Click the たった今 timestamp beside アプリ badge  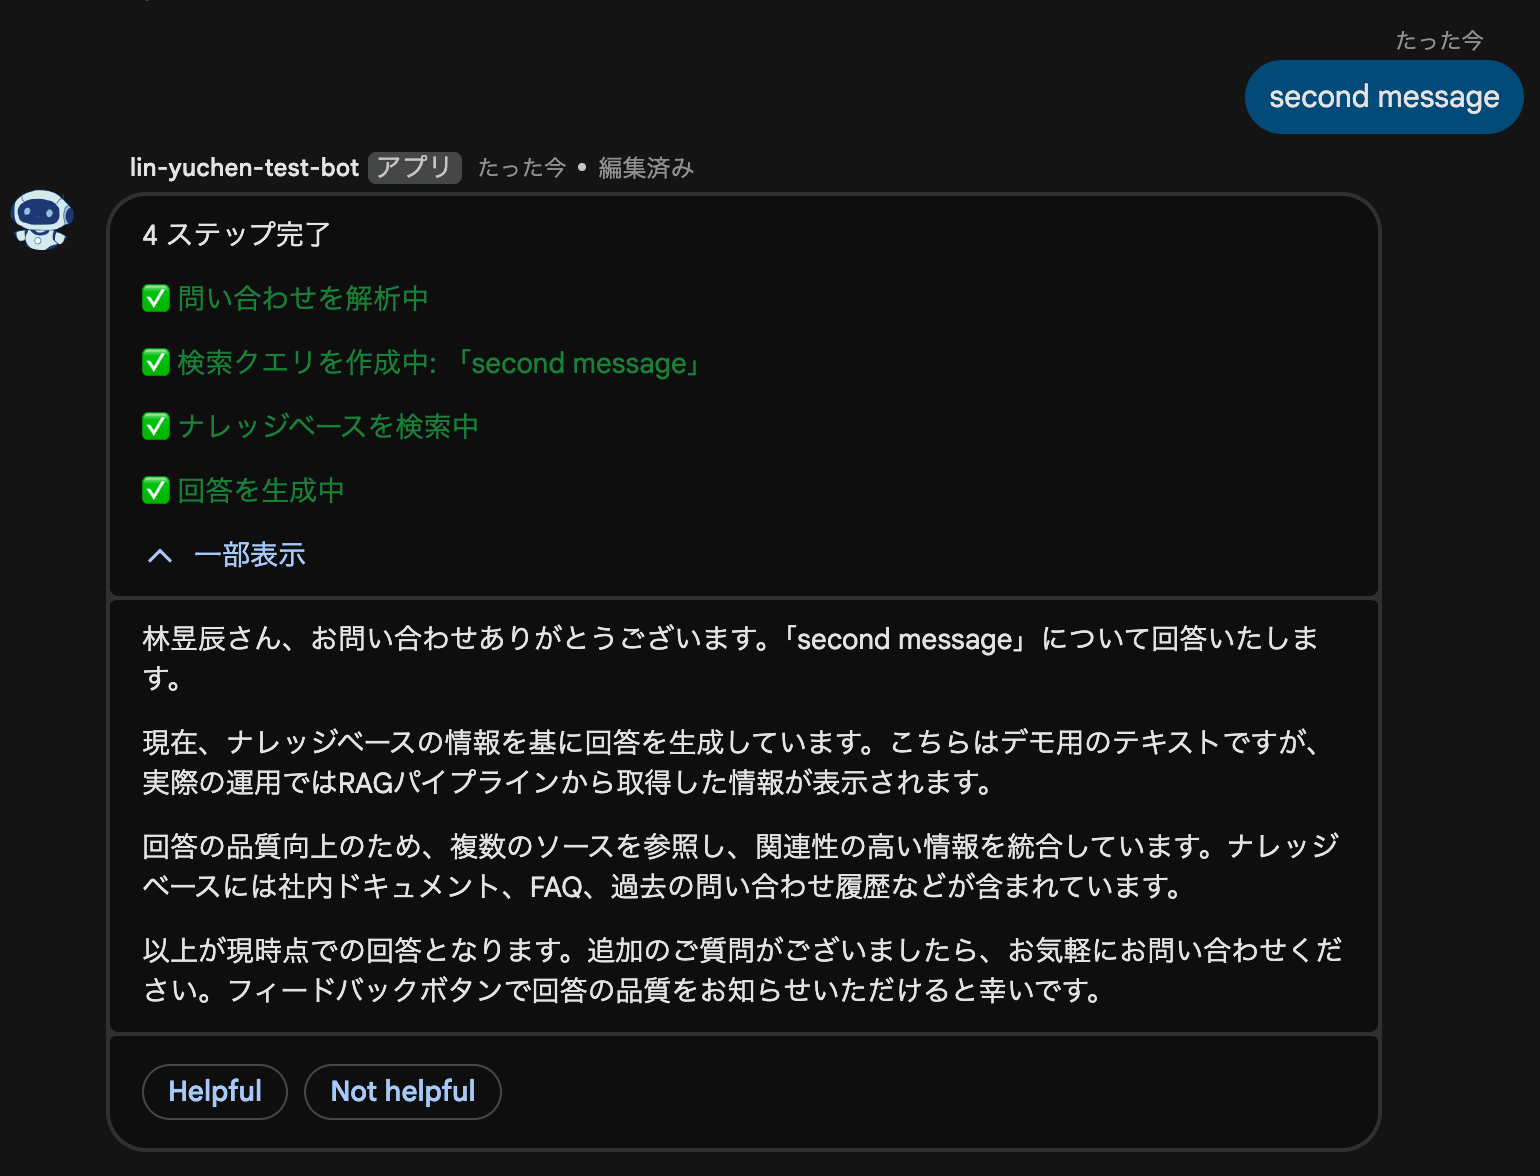[522, 167]
